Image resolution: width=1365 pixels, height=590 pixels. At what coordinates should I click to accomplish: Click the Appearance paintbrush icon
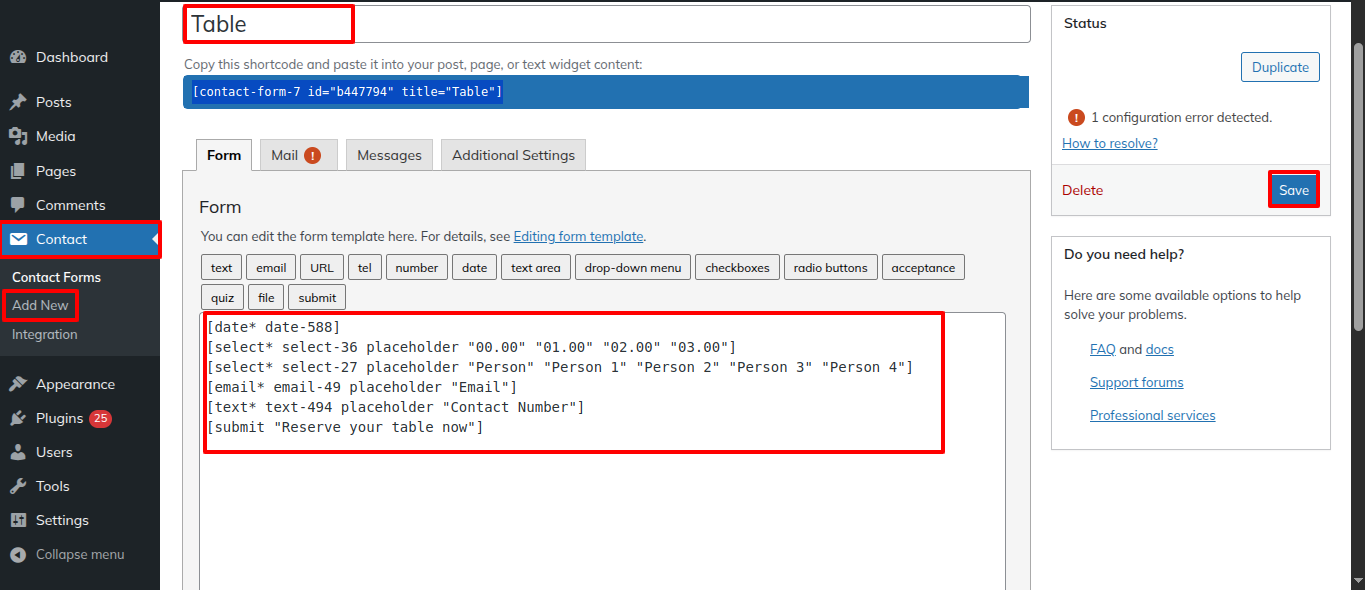[x=18, y=384]
